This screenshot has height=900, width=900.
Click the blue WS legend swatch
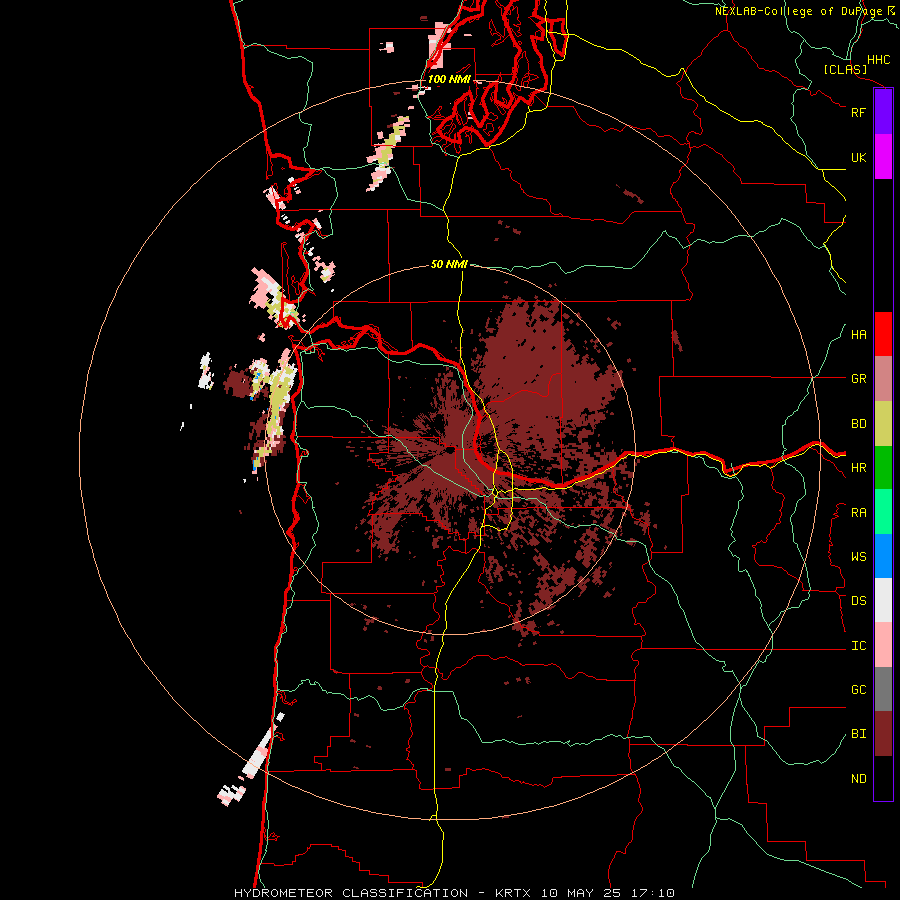(x=883, y=556)
